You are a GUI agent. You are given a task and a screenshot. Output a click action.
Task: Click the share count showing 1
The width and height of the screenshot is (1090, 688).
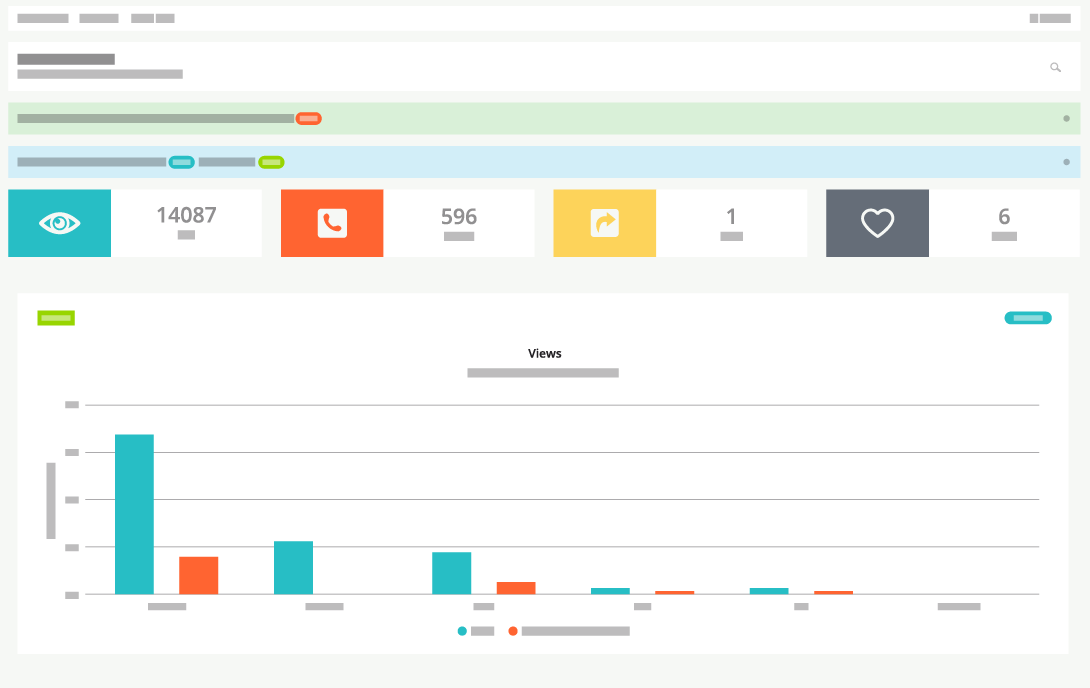coord(731,217)
